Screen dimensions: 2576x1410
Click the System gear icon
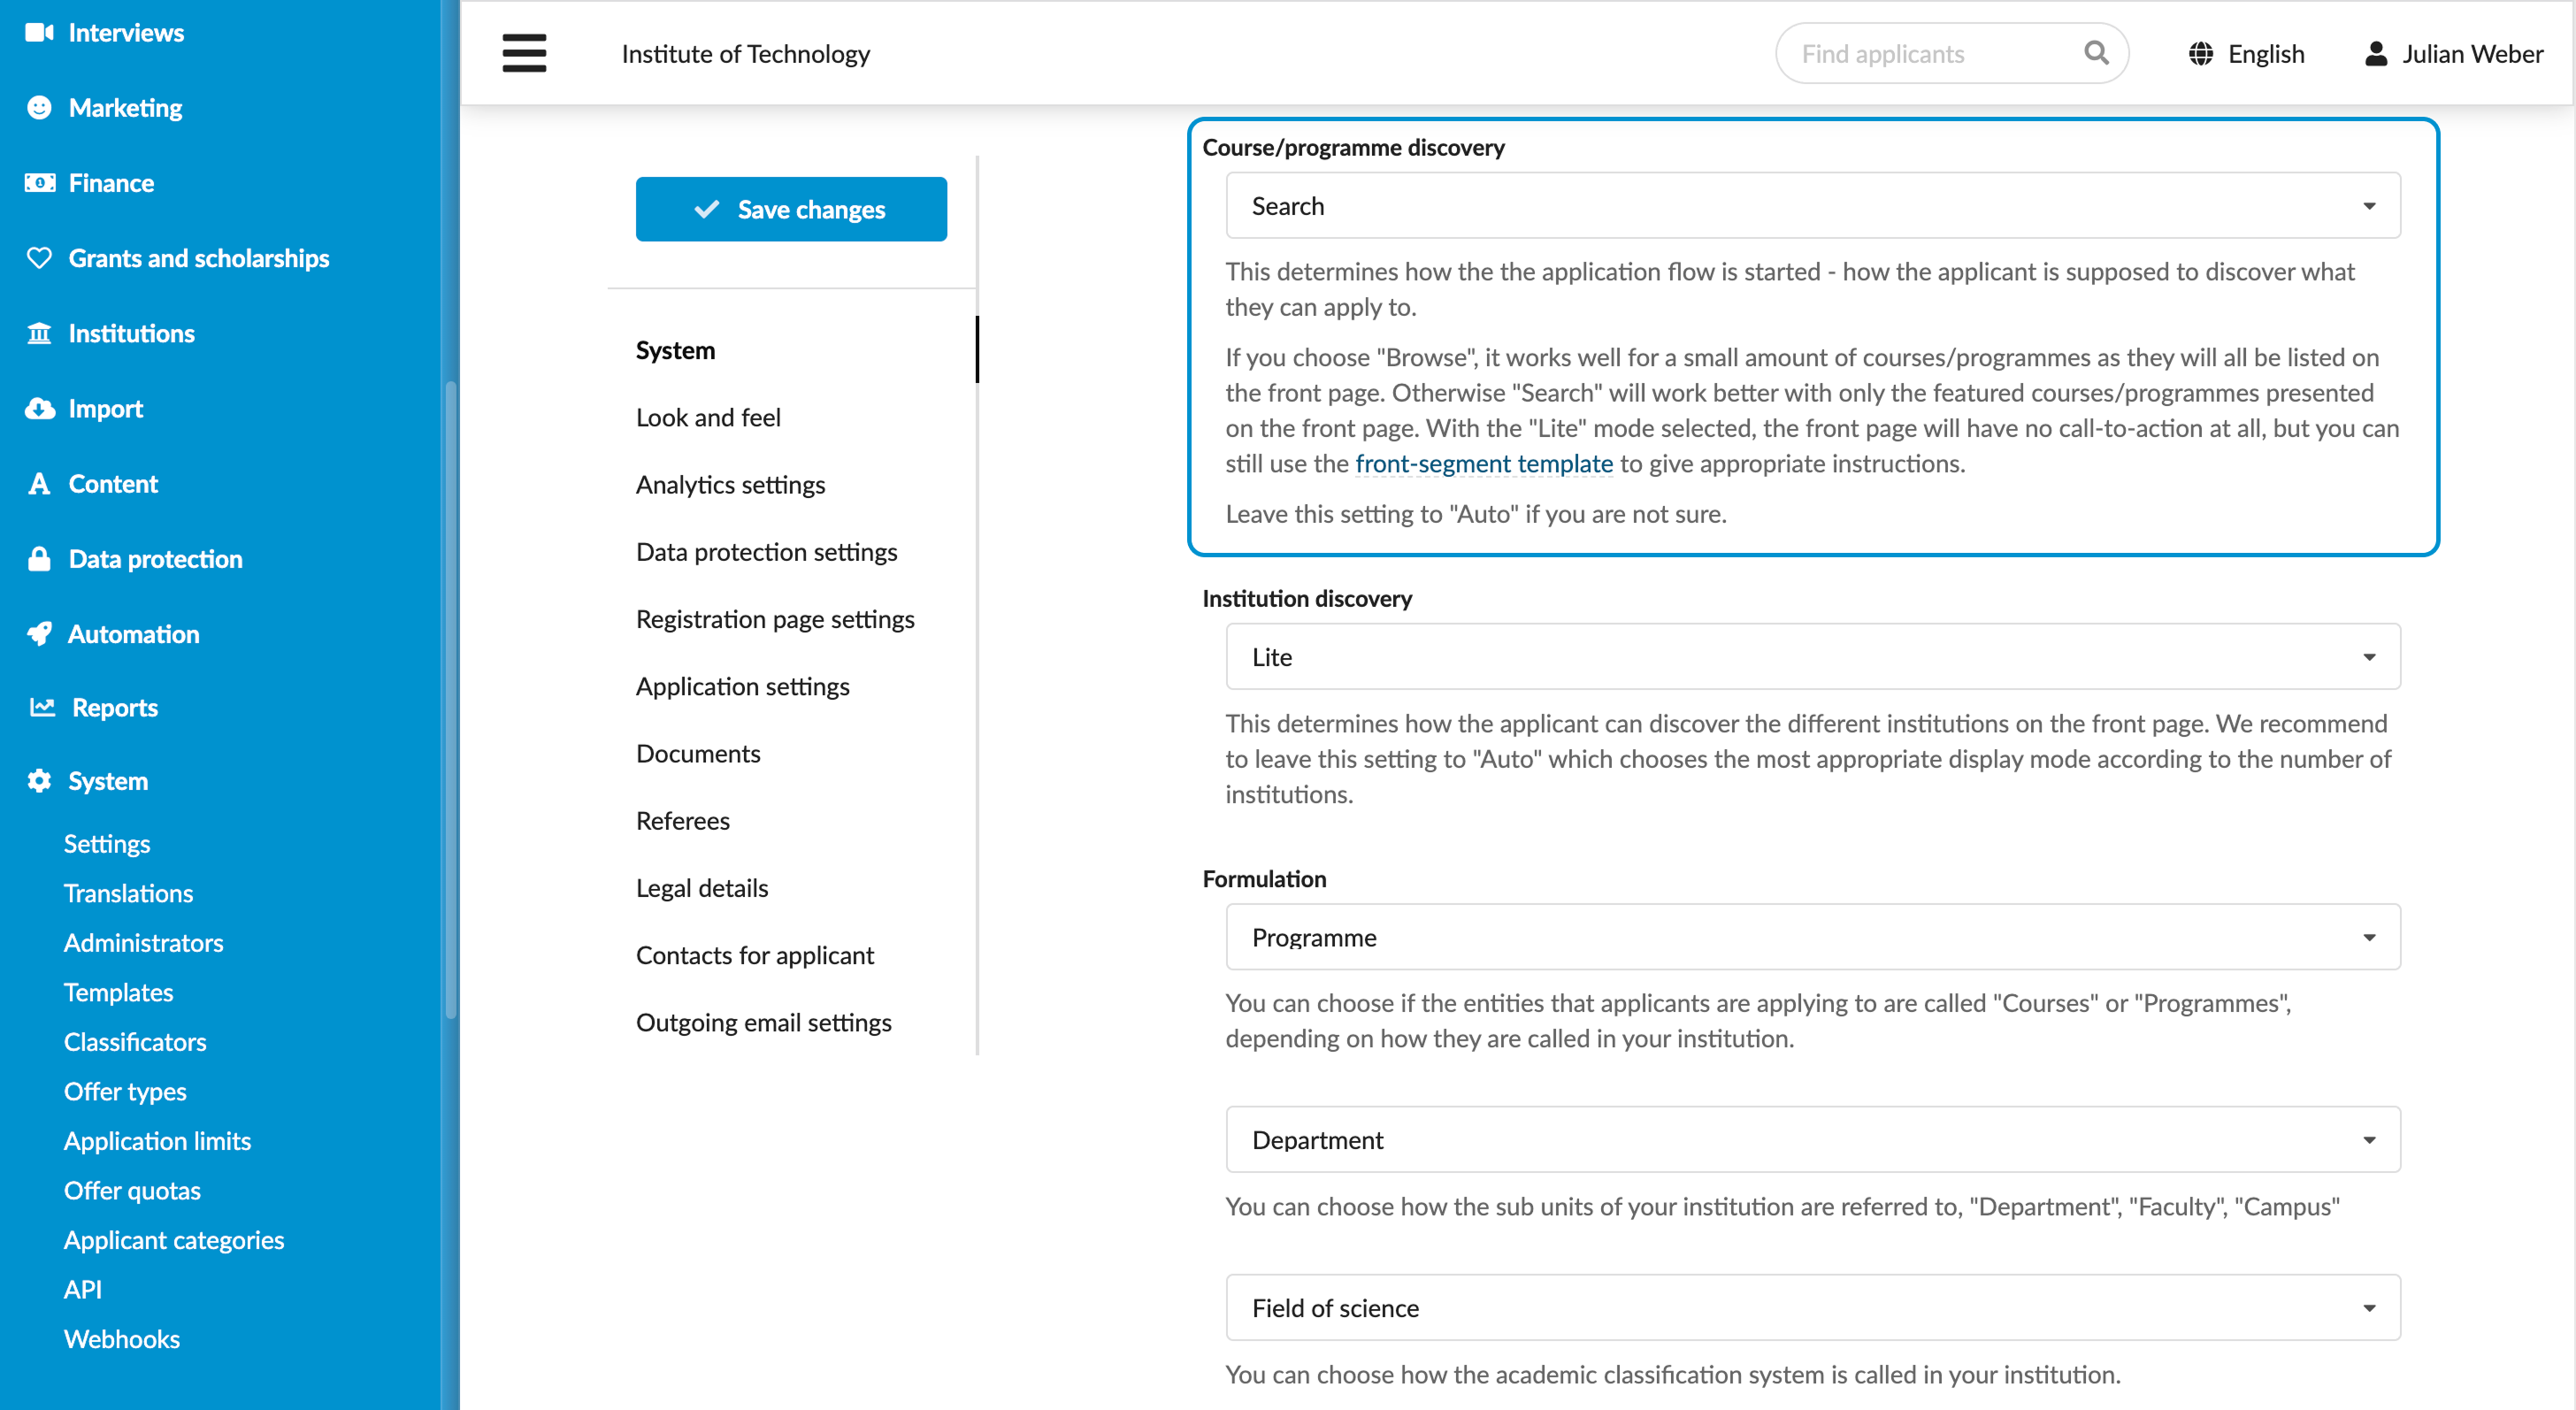click(x=39, y=780)
